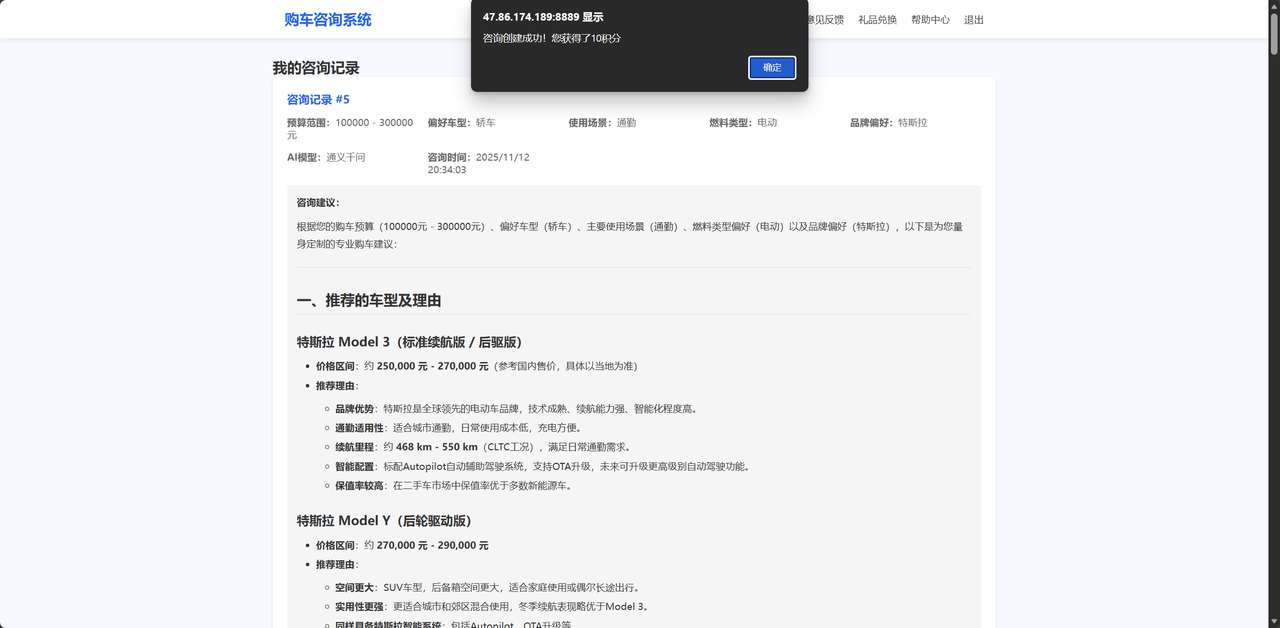
Task: Click the 偏好车型 轿车 field
Action: tap(461, 122)
